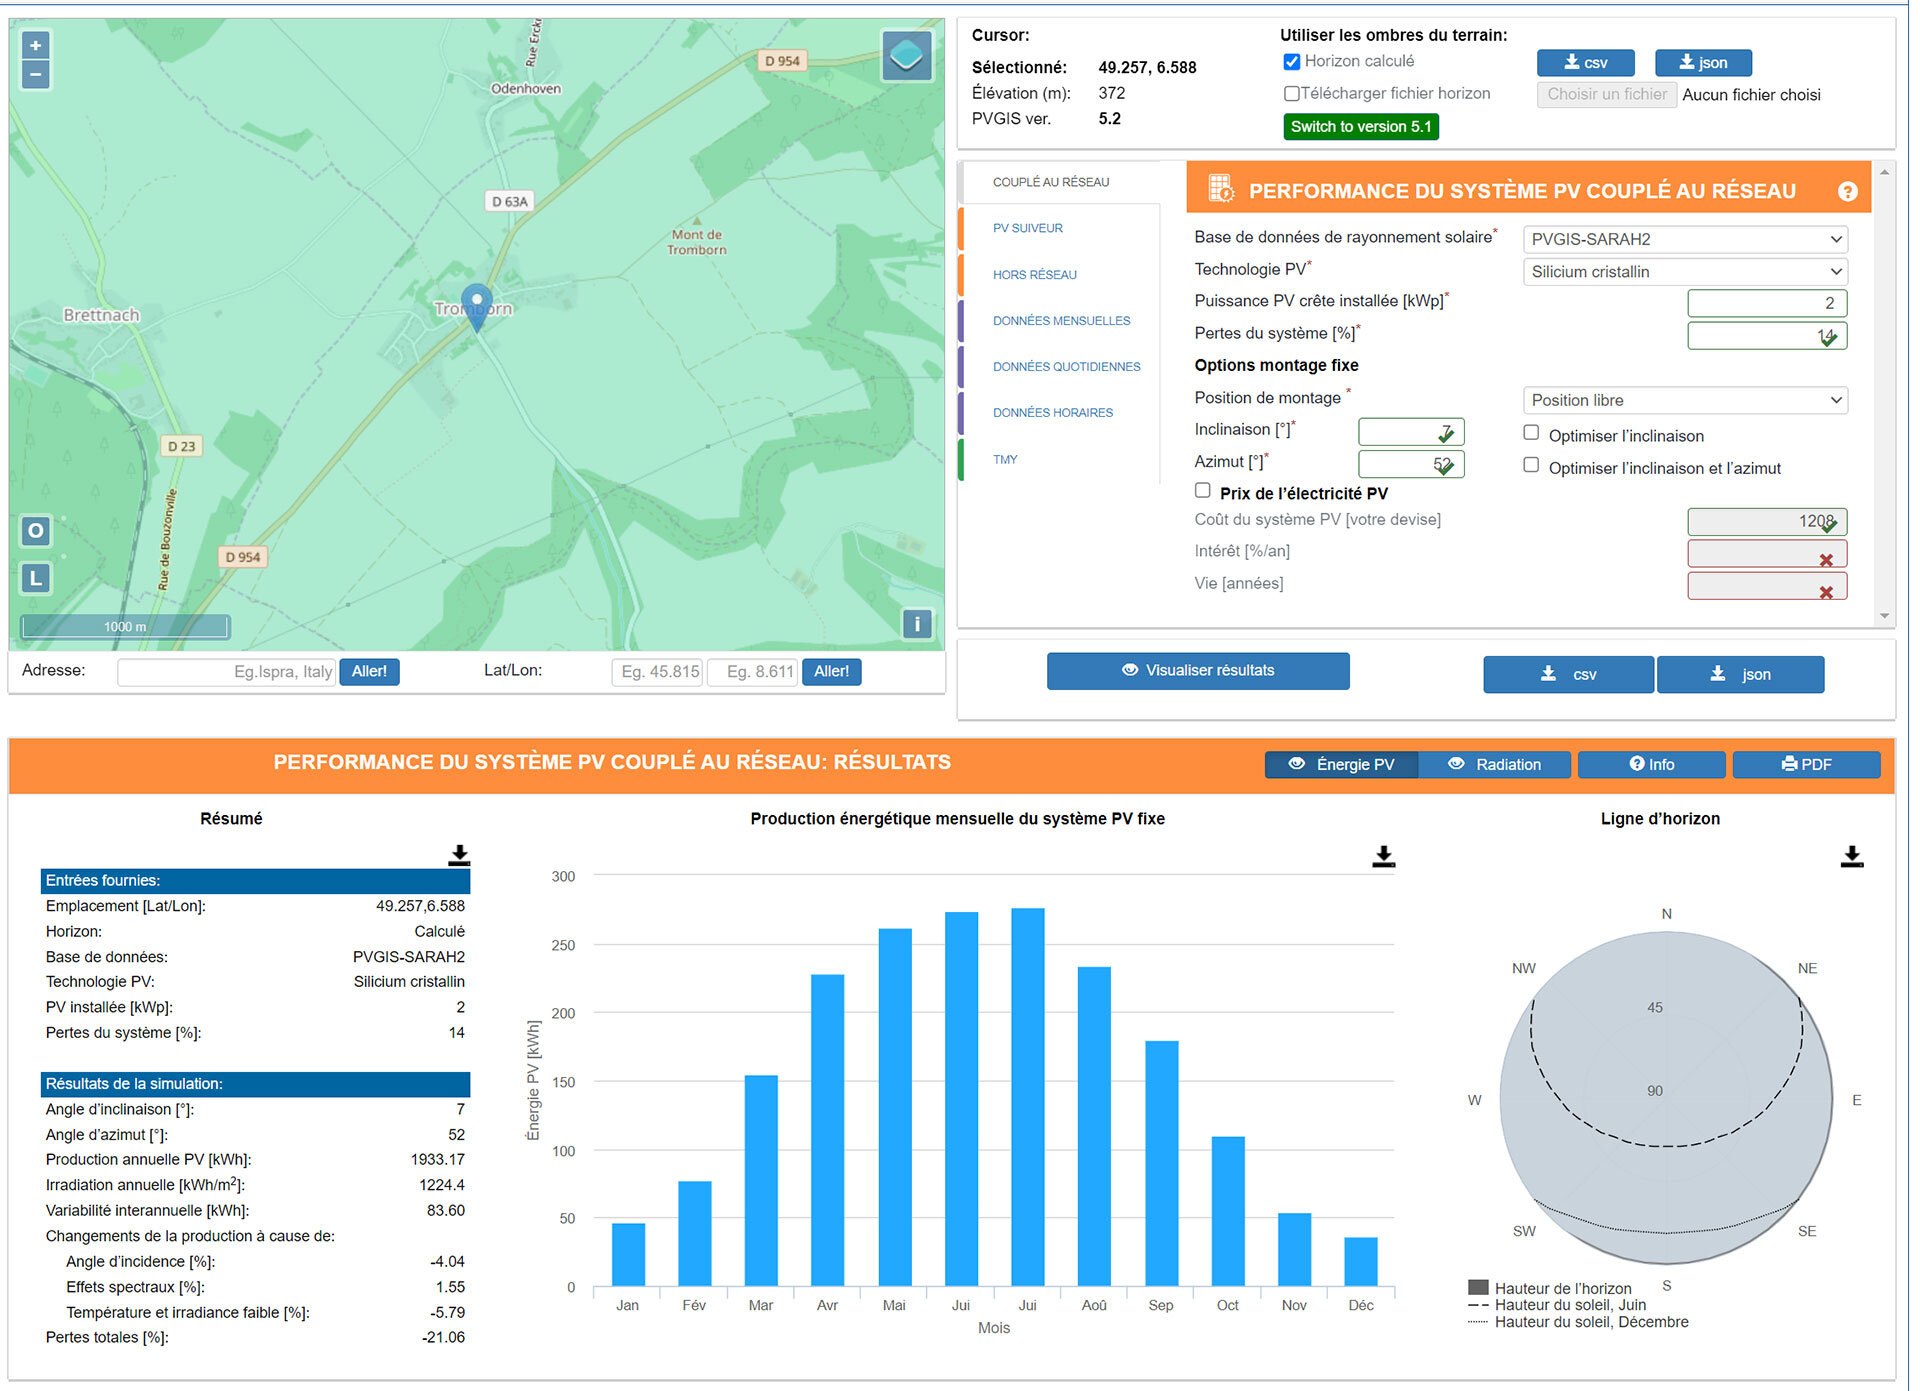Export results with the PDF printer icon
Image resolution: width=1920 pixels, height=1391 pixels.
coord(1806,764)
